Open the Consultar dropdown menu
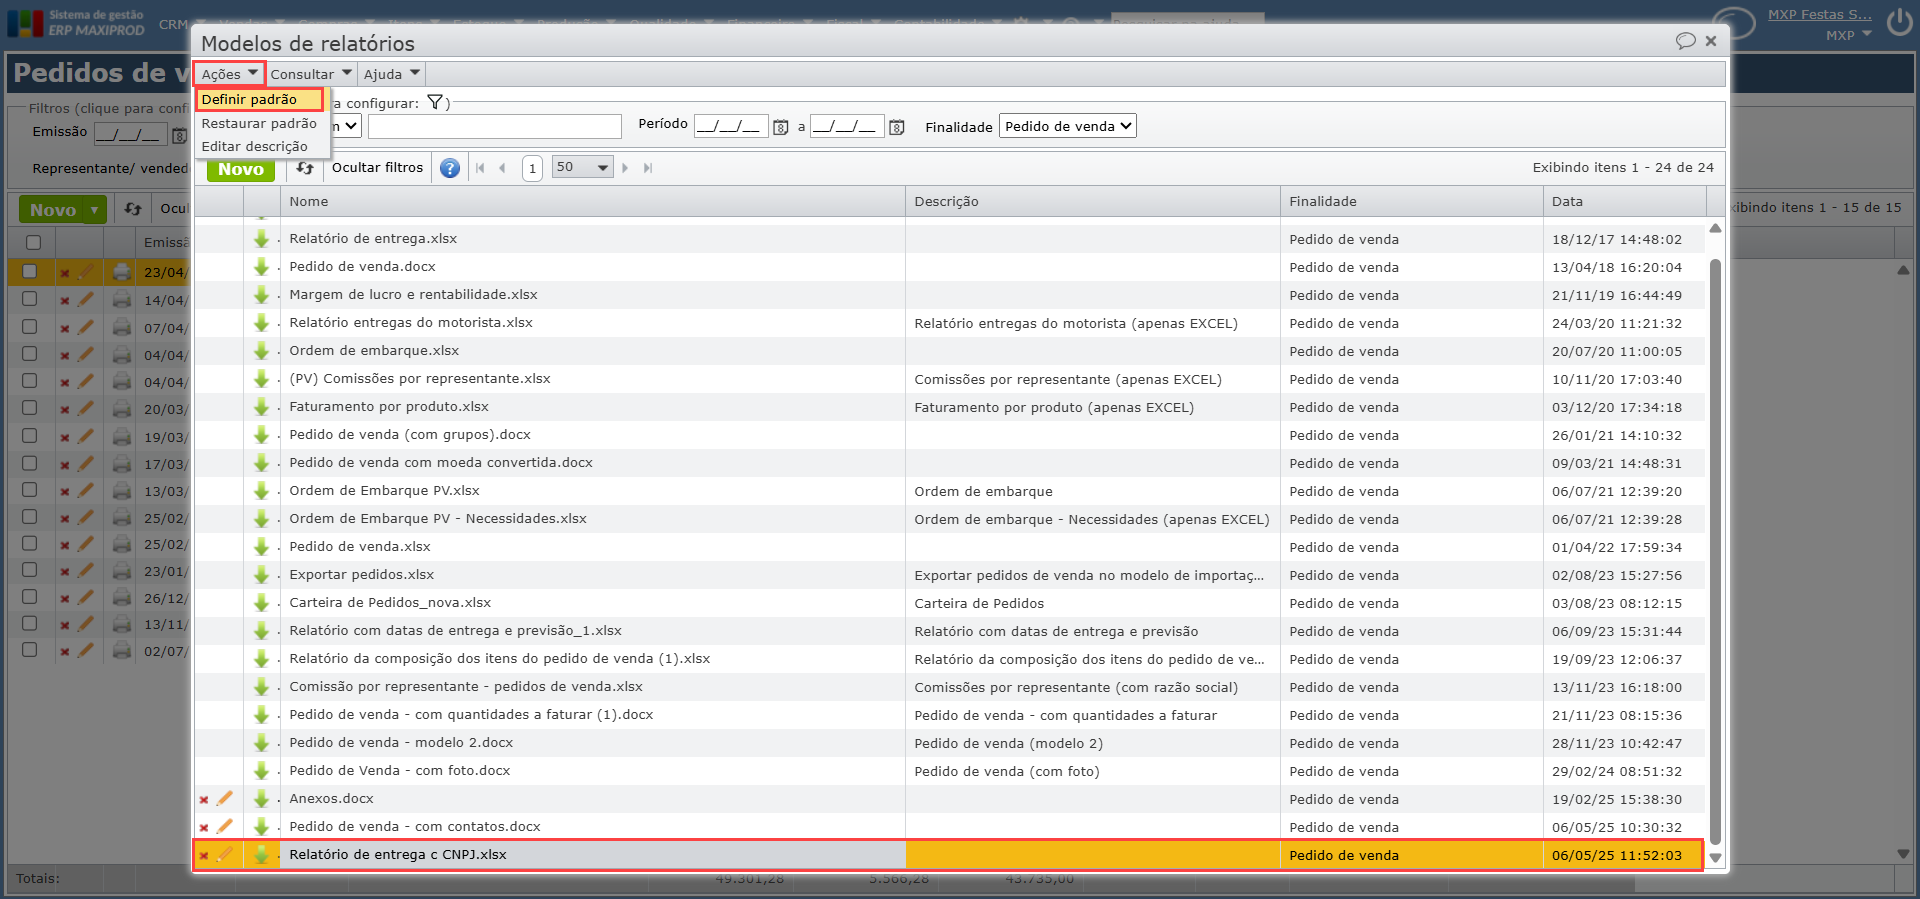Viewport: 1920px width, 899px height. (x=310, y=74)
